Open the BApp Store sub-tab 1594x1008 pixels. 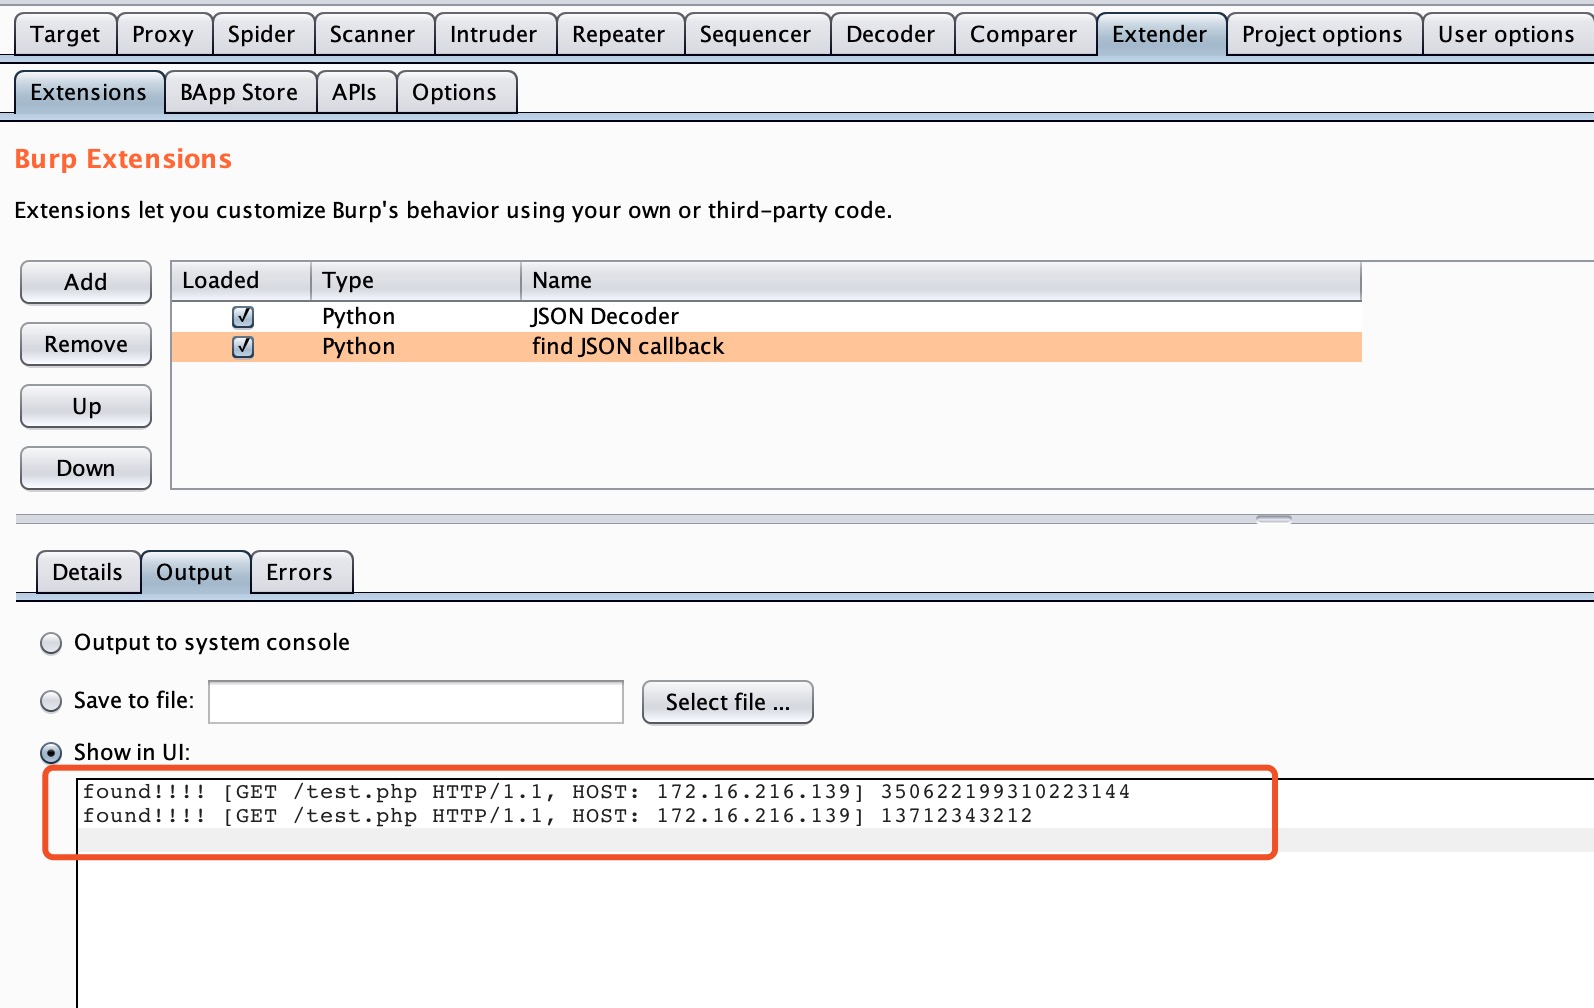click(x=239, y=93)
